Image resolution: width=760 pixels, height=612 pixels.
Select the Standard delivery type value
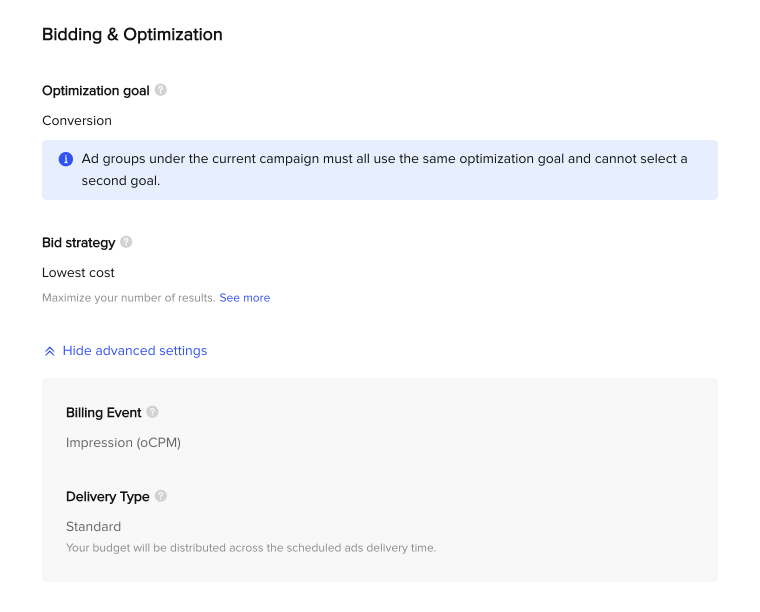pyautogui.click(x=94, y=527)
